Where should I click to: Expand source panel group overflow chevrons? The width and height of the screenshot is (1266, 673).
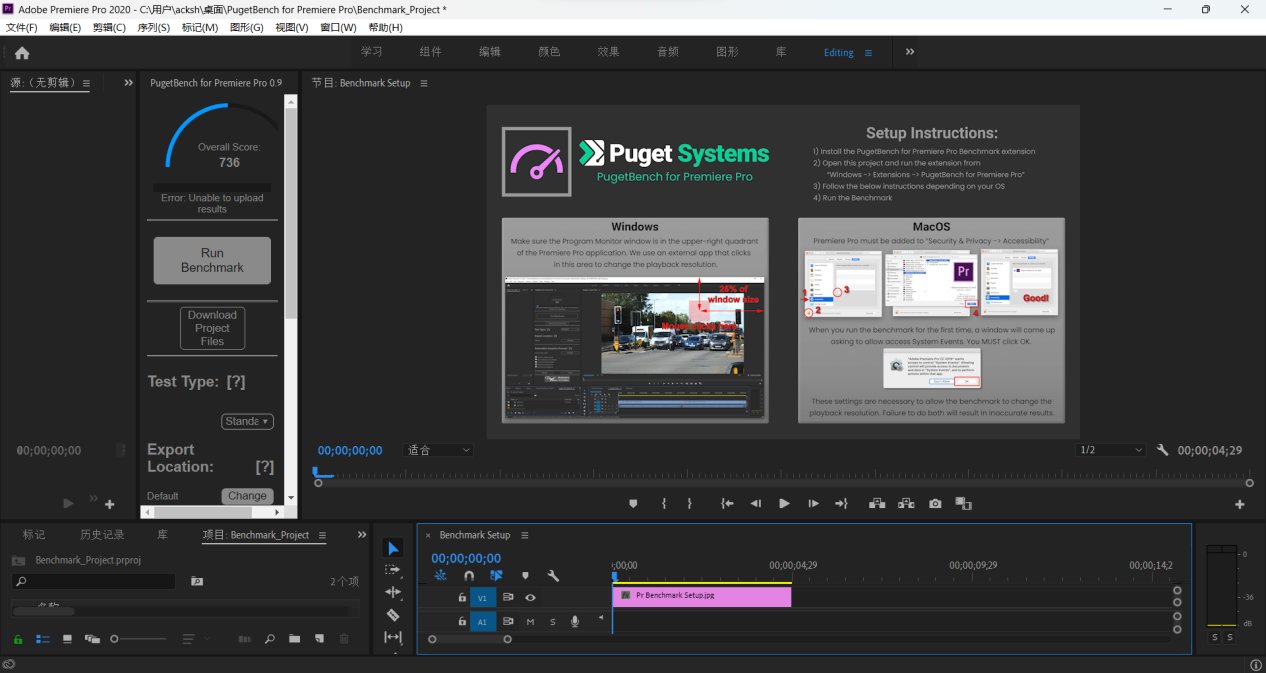pyautogui.click(x=128, y=83)
